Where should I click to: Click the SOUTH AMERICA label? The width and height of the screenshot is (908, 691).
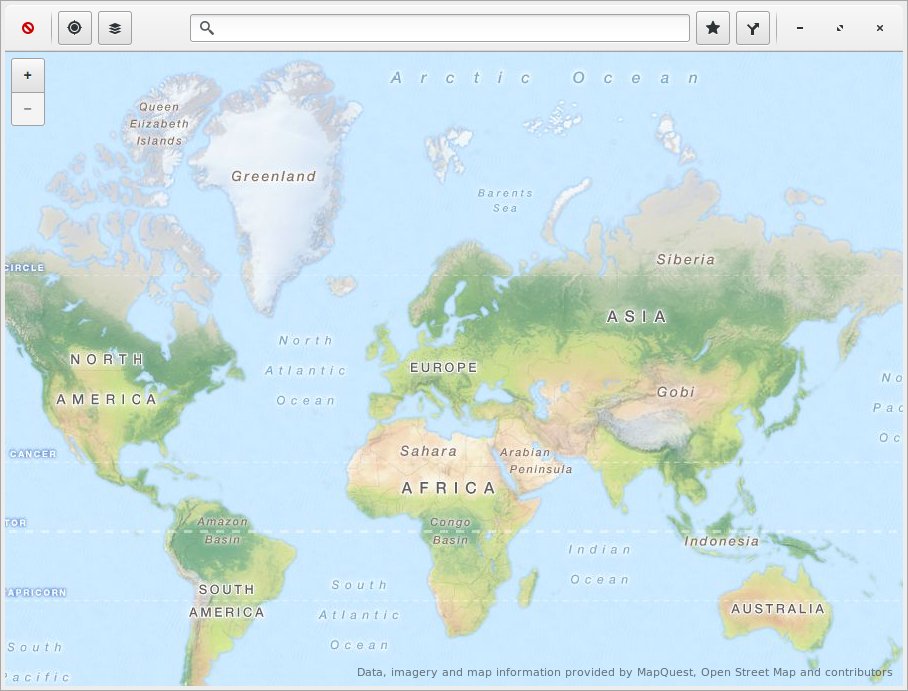pos(226,601)
